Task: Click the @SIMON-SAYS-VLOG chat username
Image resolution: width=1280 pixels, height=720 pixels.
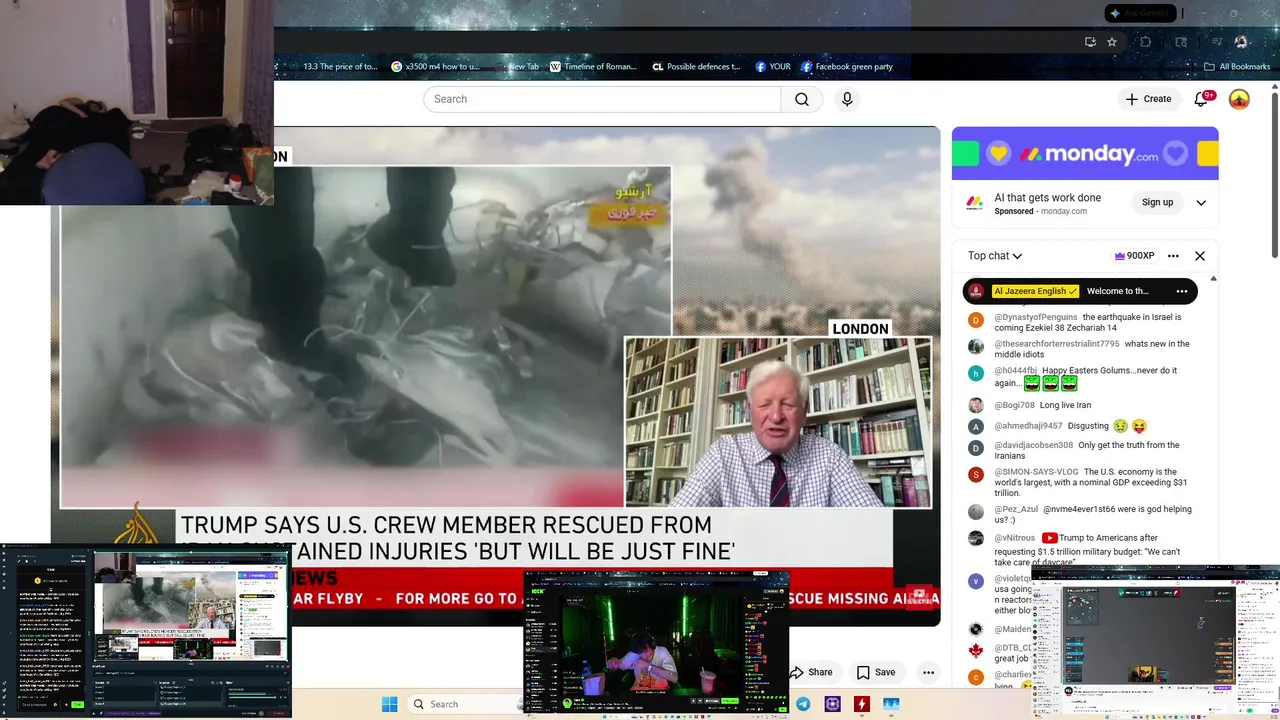Action: tap(1036, 472)
